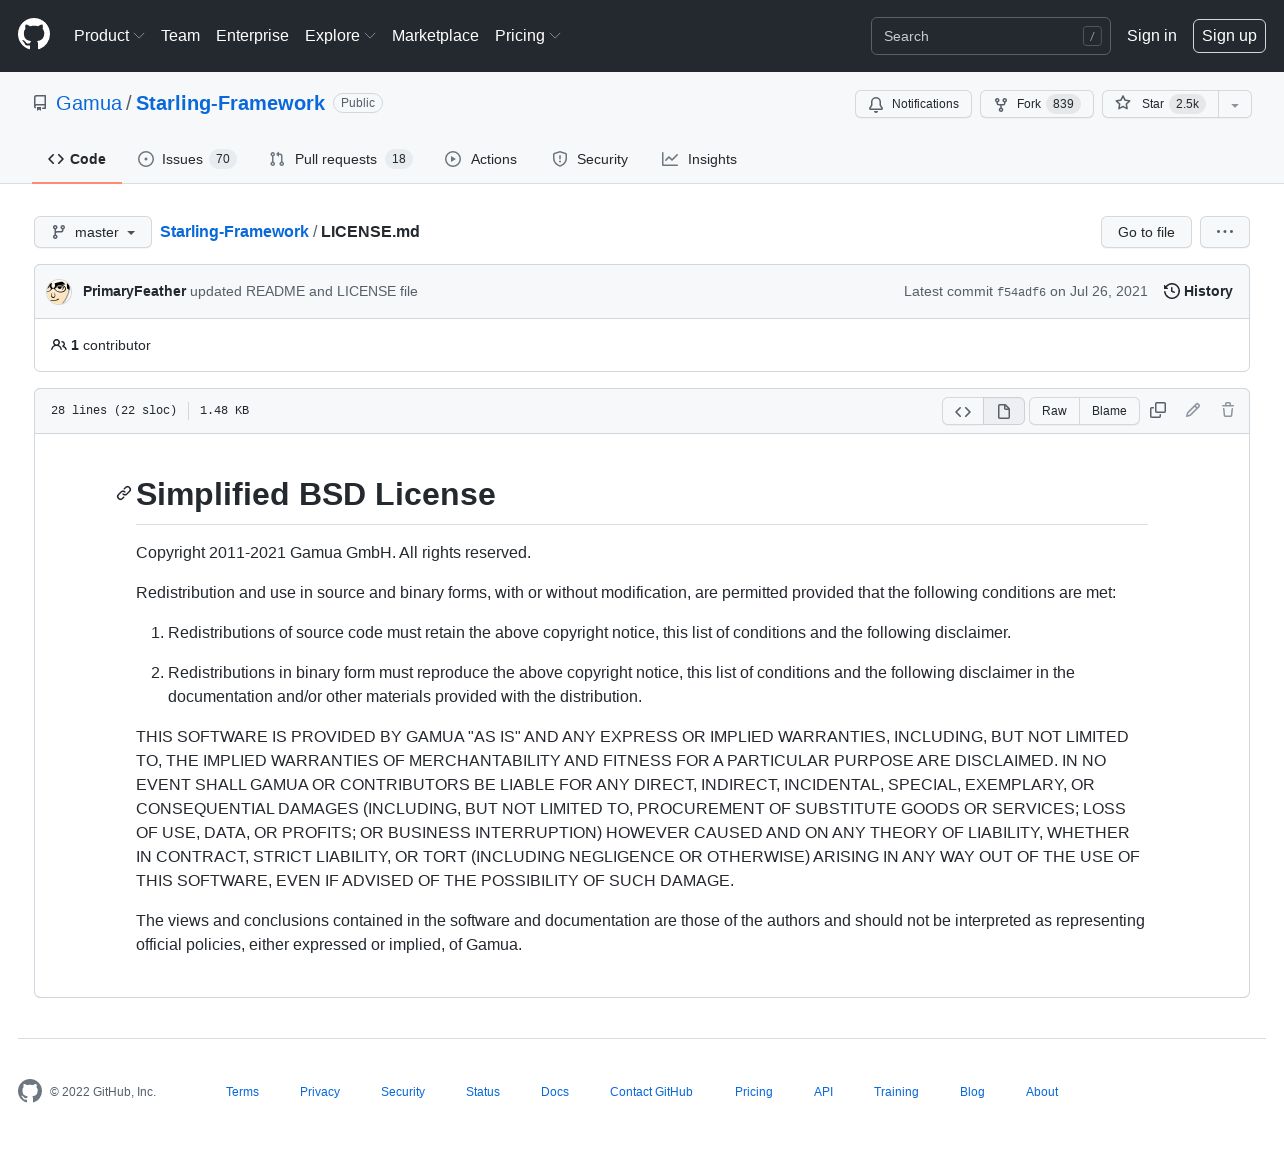
Task: Open the Team page
Action: point(180,36)
